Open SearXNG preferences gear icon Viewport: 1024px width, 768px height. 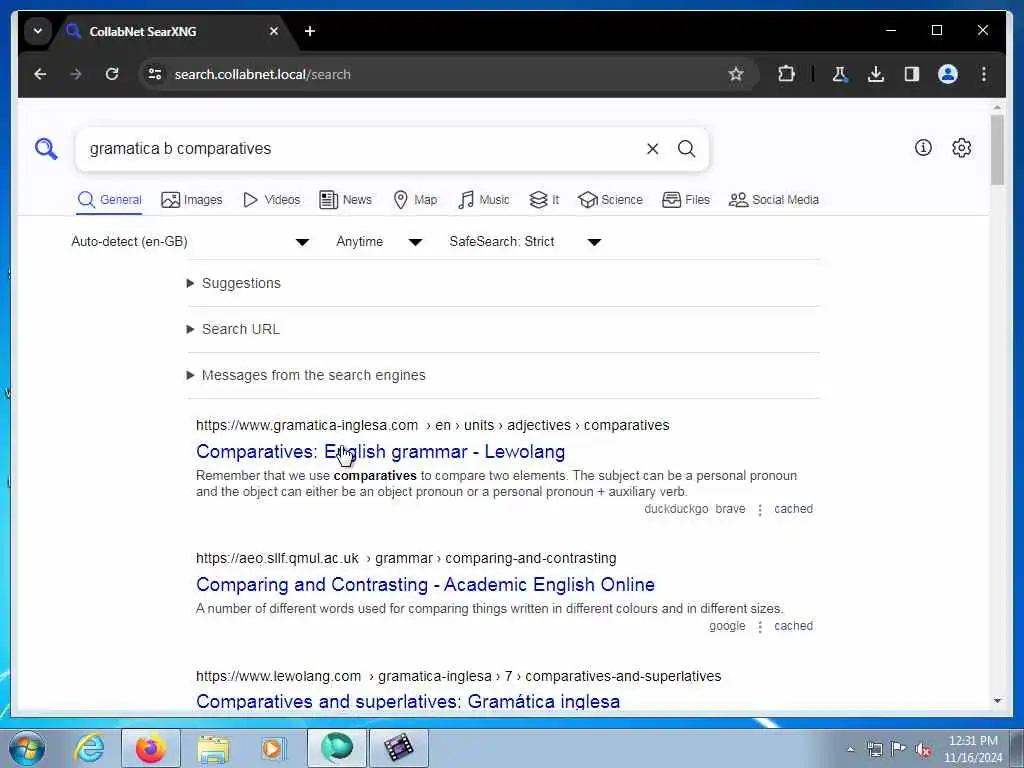961,148
